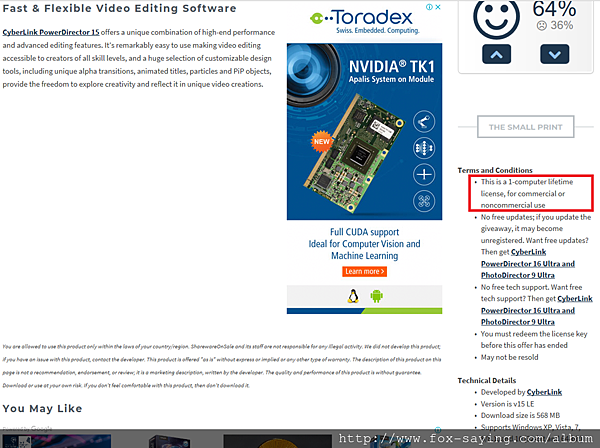600x448 pixels.
Task: Click 'NVIDIA TK1' ad headline
Action: (x=391, y=67)
